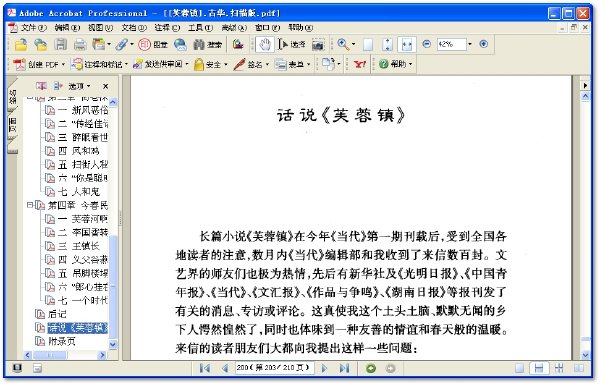Image resolution: width=600 pixels, height=385 pixels.
Task: Select the Hand tool
Action: 264,44
